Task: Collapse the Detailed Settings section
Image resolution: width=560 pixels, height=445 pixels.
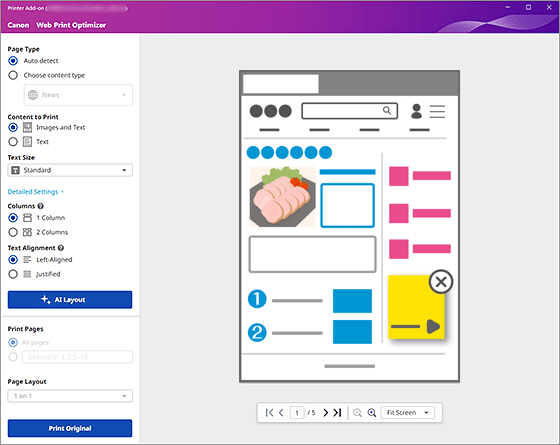Action: [x=35, y=192]
